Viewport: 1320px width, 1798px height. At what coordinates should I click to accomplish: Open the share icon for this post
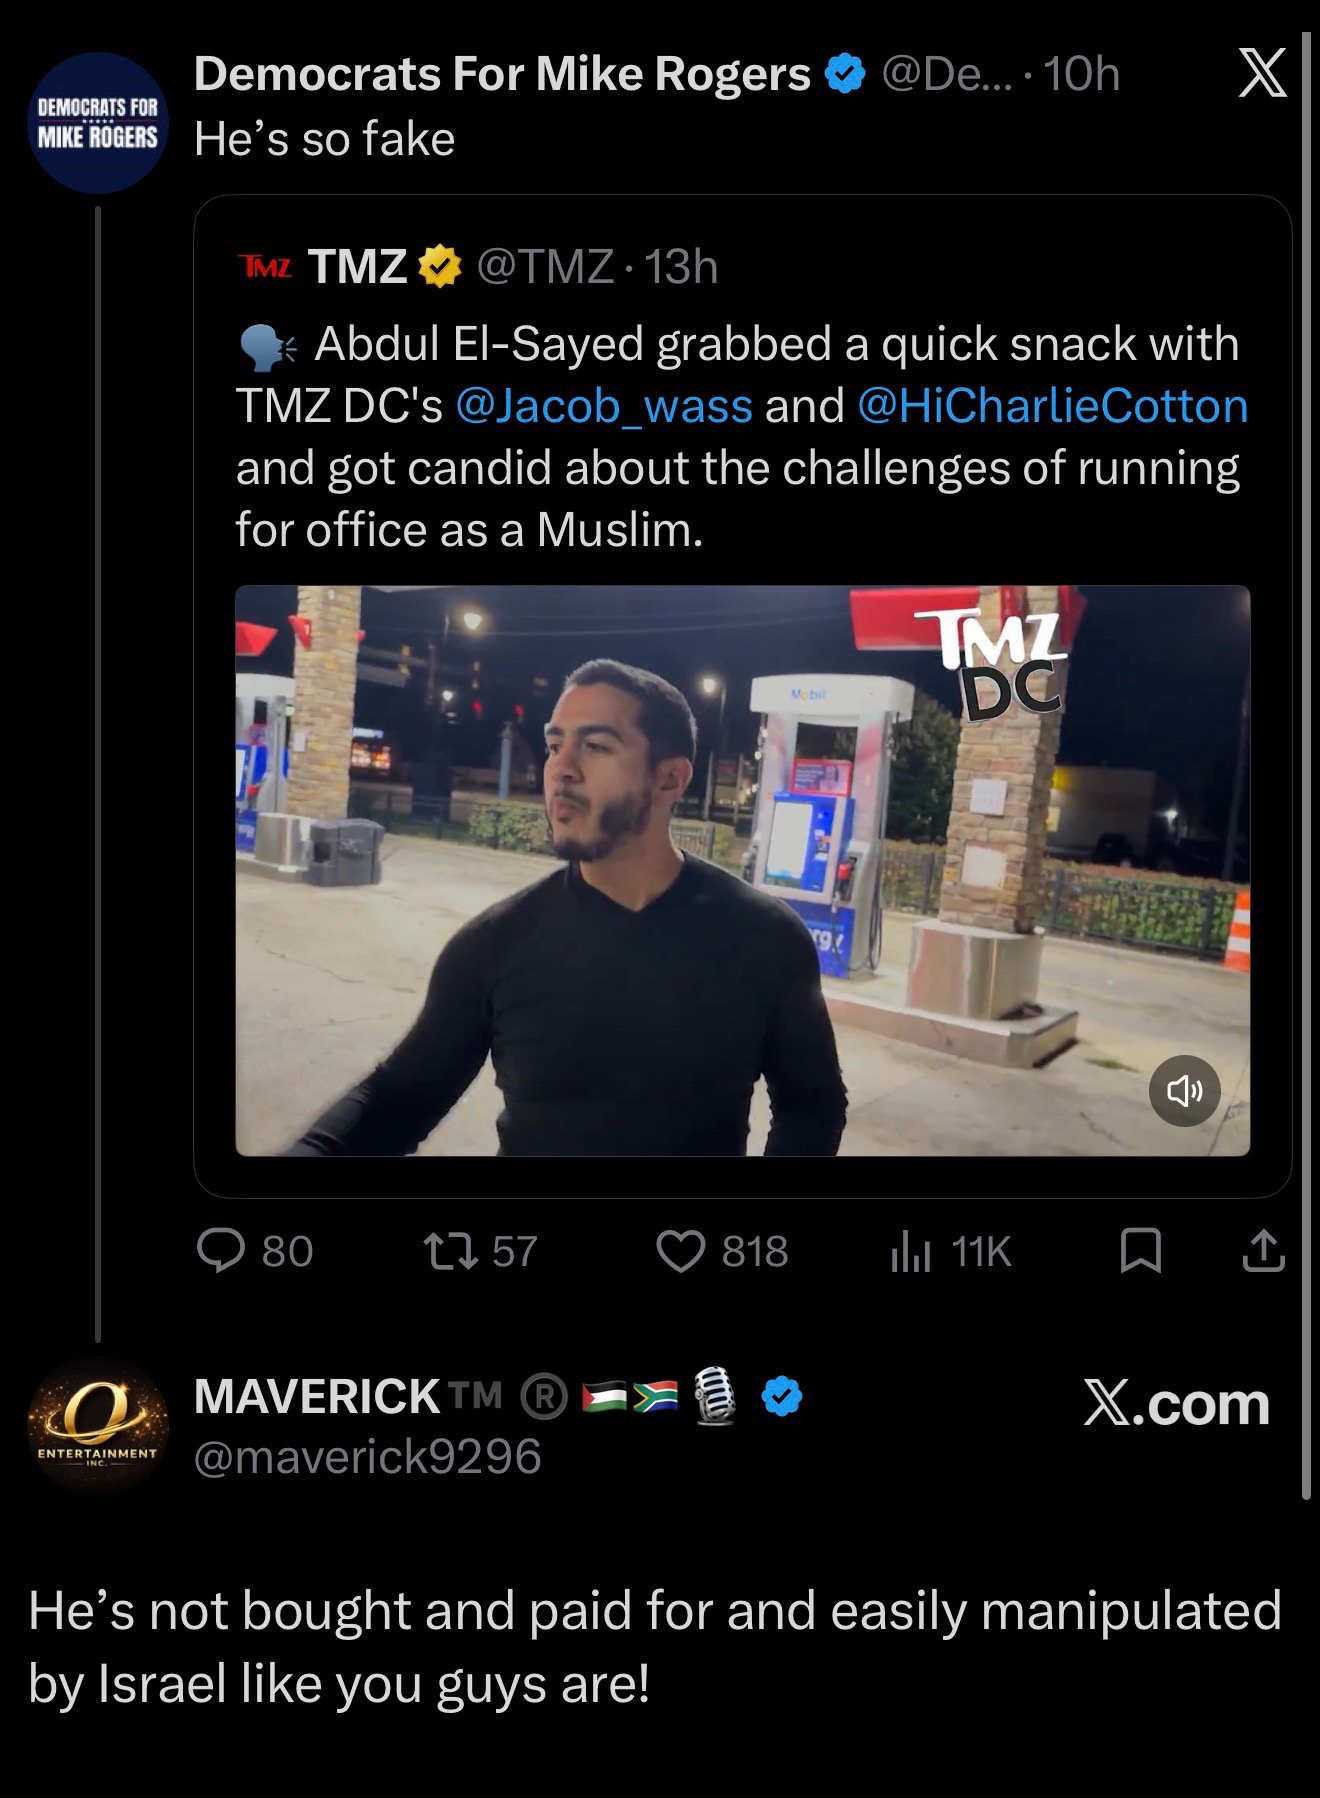(x=1263, y=1251)
